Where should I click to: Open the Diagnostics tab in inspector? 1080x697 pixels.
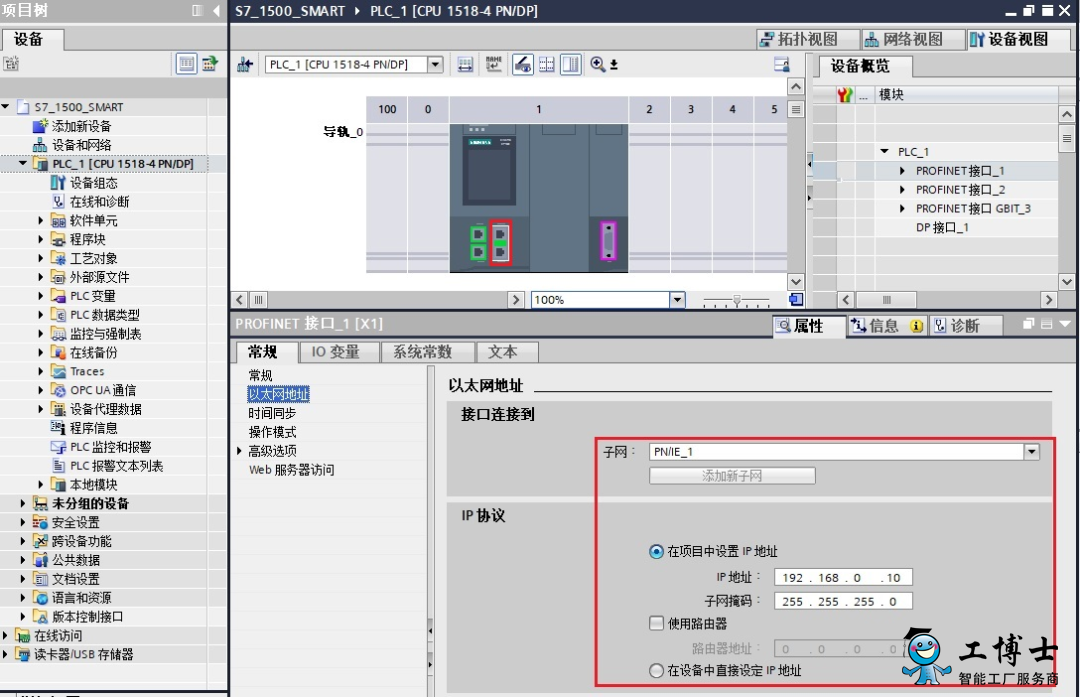coord(966,326)
